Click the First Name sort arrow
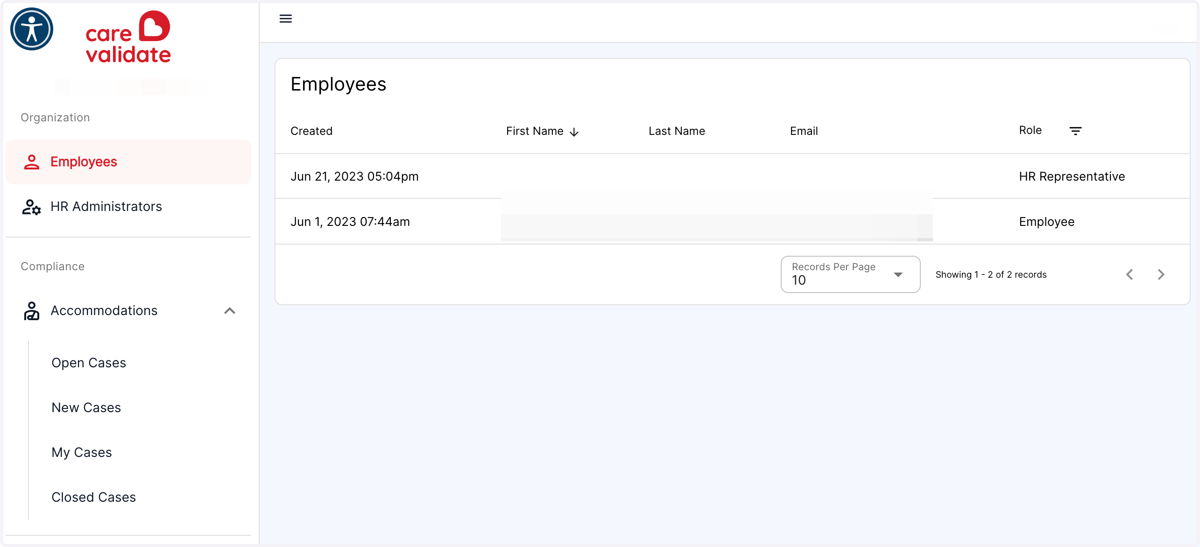This screenshot has height=547, width=1200. point(574,132)
